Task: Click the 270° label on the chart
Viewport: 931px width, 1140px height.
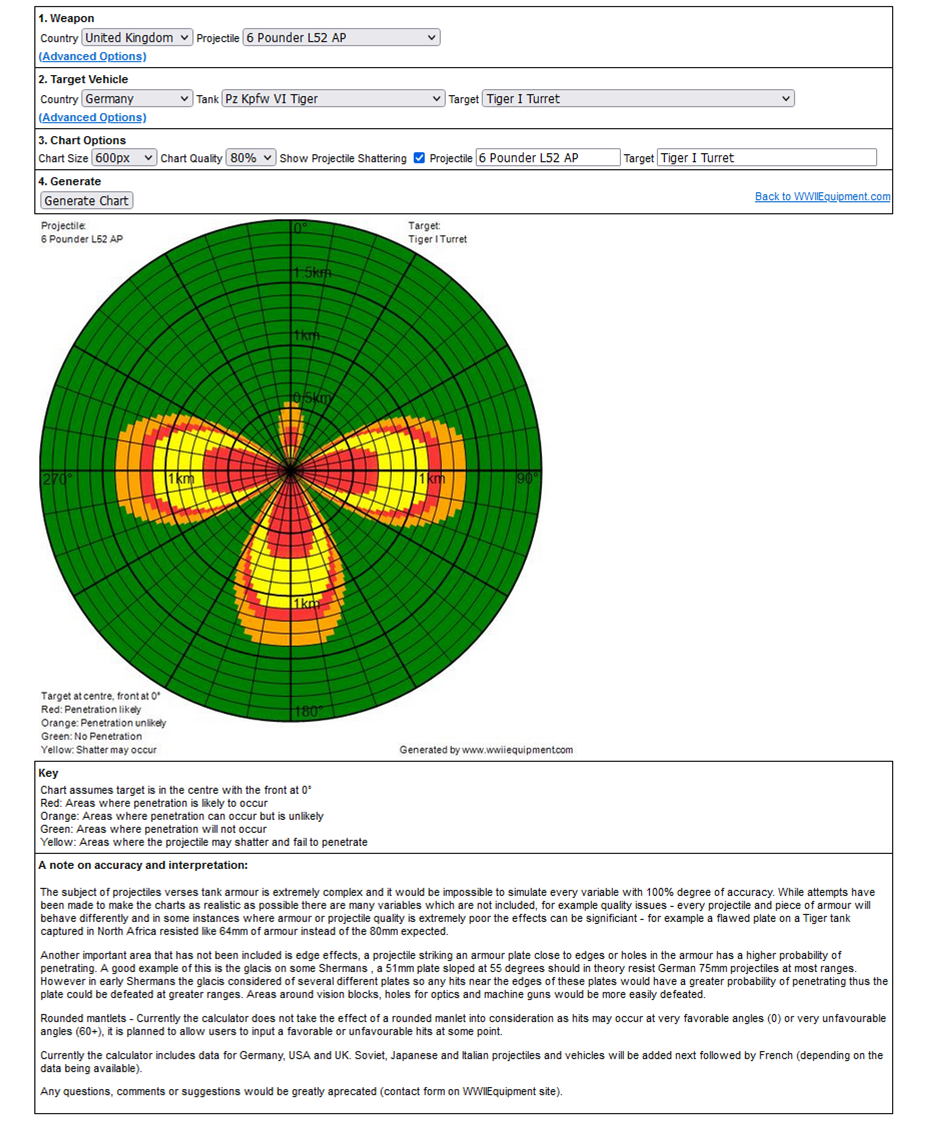Action: click(57, 479)
